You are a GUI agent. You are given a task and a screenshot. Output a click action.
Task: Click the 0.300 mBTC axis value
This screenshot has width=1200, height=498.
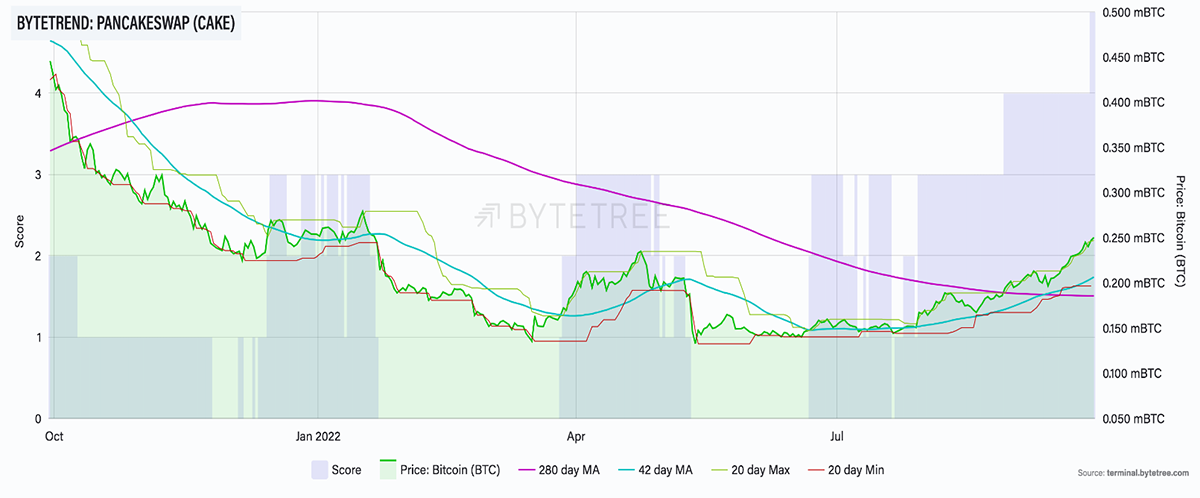pyautogui.click(x=1135, y=192)
